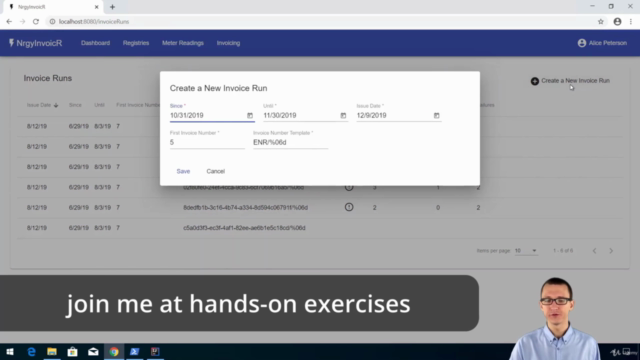Focus the Until date field

click(300, 116)
